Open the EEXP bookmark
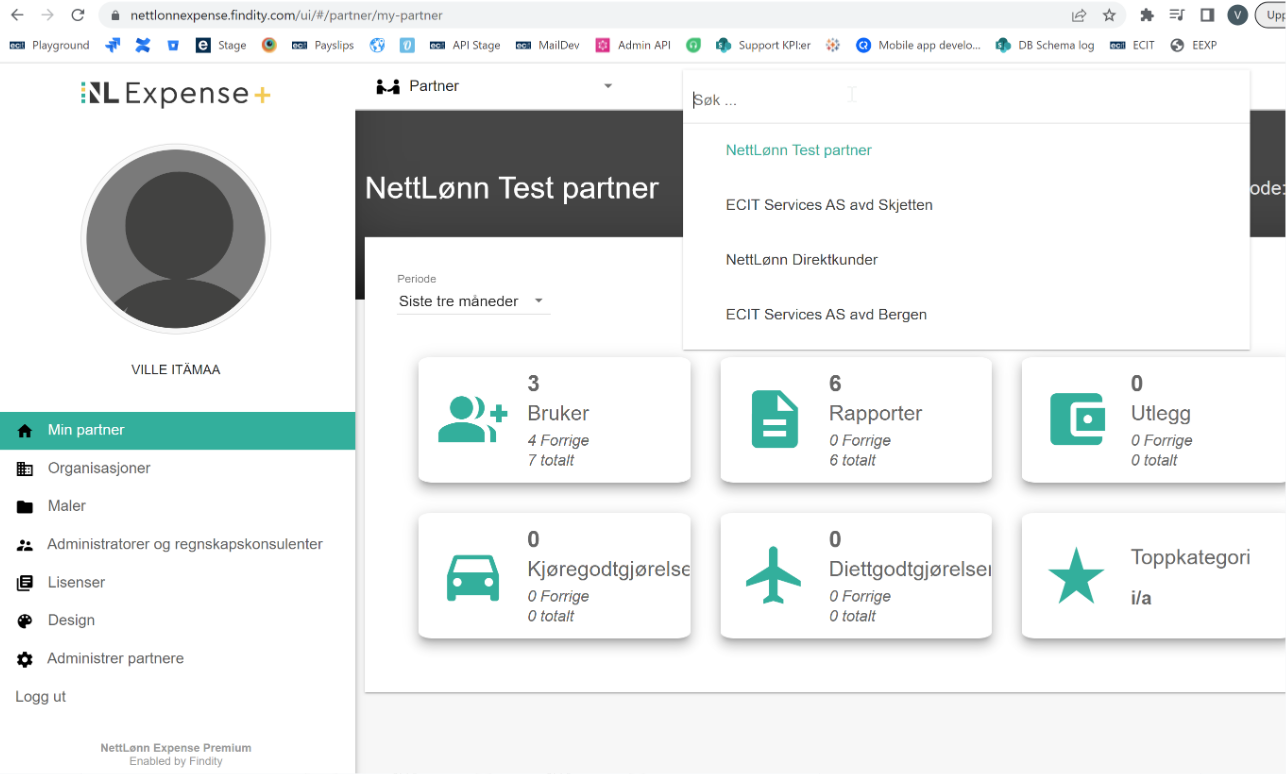Image resolution: width=1286 pixels, height=774 pixels. click(x=1193, y=45)
